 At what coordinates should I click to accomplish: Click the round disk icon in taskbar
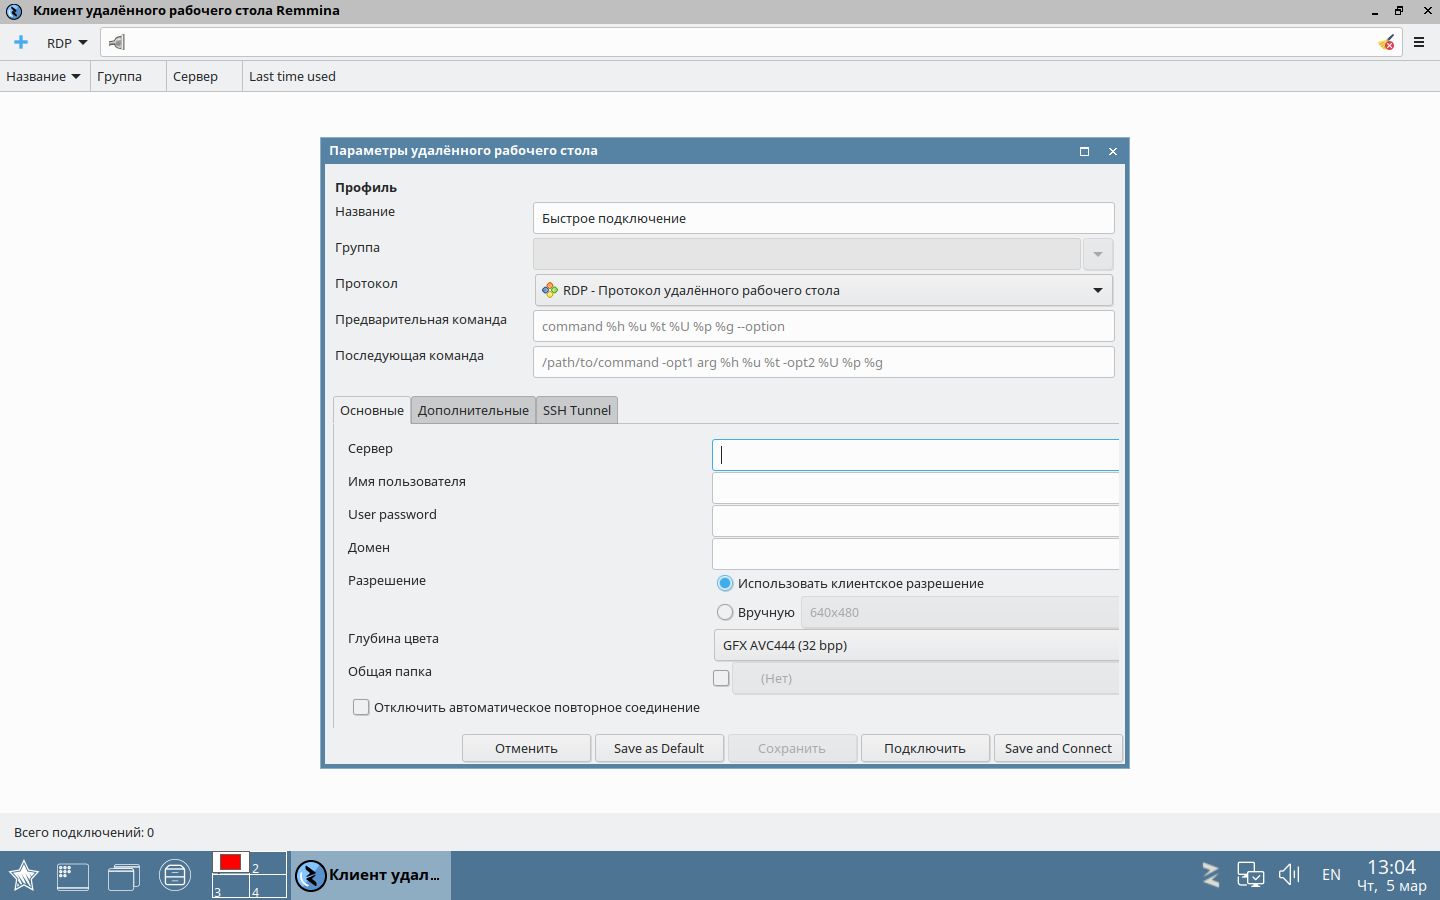click(175, 876)
